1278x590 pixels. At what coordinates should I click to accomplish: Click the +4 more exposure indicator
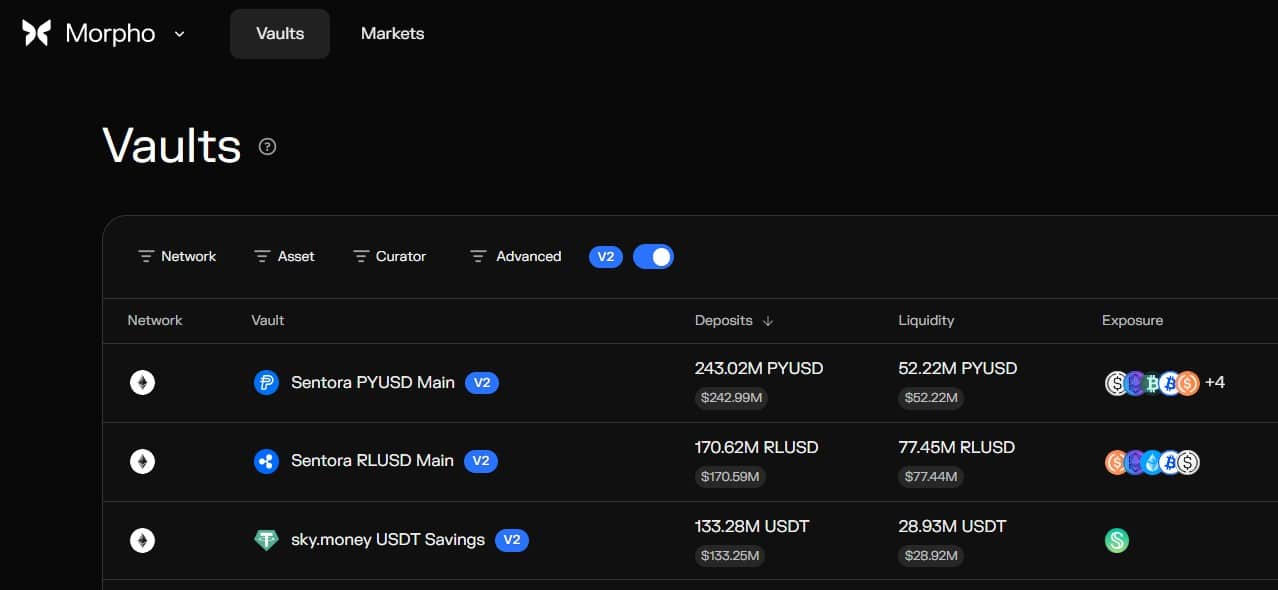click(x=1215, y=383)
